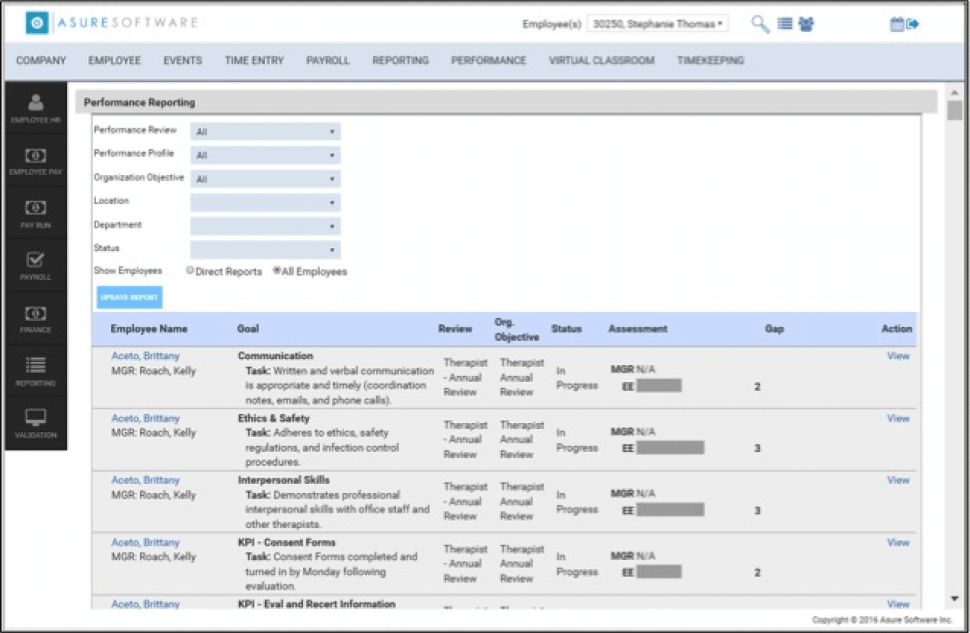Click the employee group icon near search
Screen dimensions: 970x633
click(x=808, y=22)
